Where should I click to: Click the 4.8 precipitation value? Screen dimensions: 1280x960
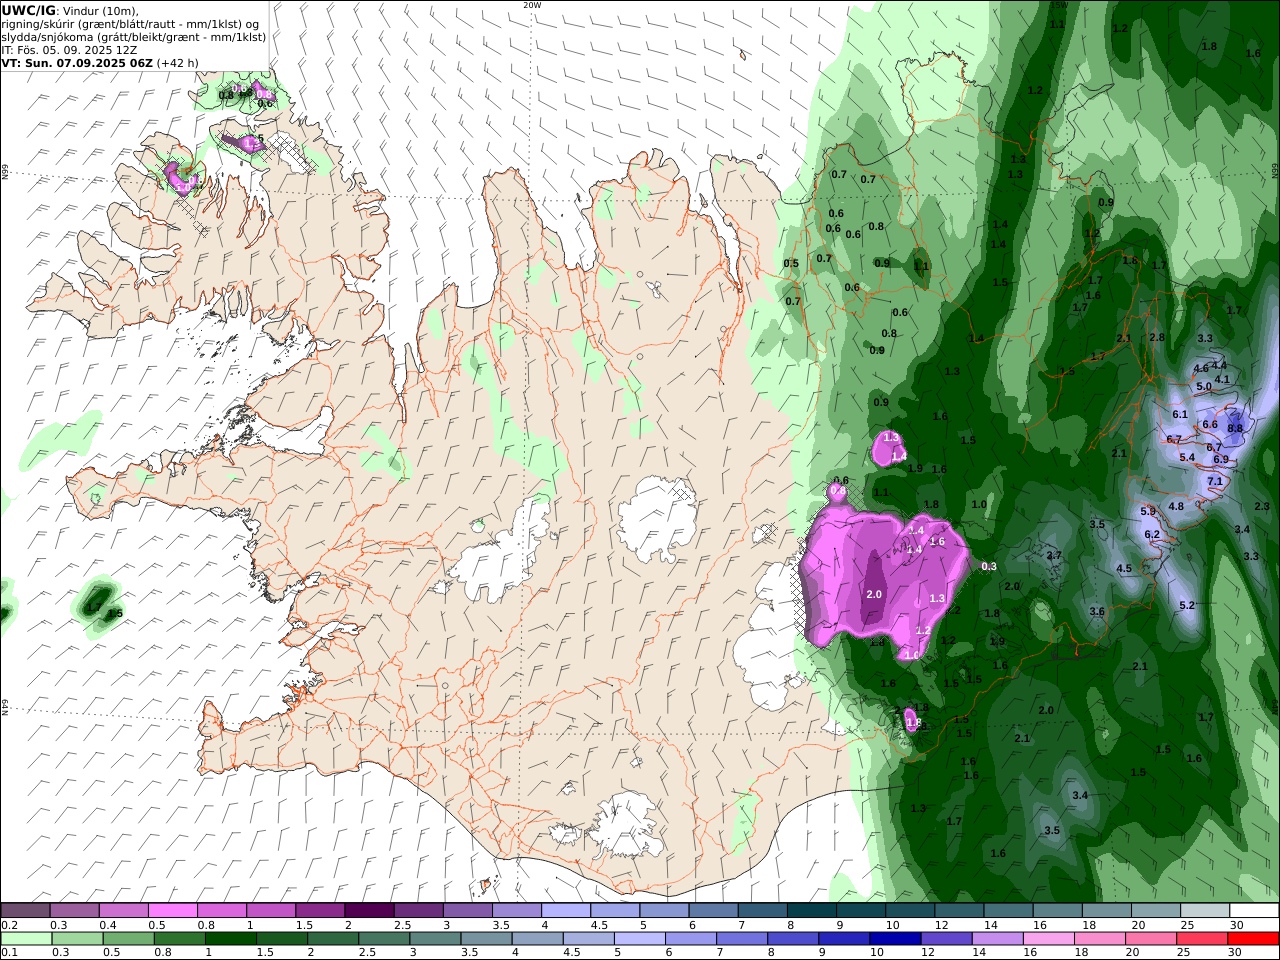pyautogui.click(x=1176, y=507)
